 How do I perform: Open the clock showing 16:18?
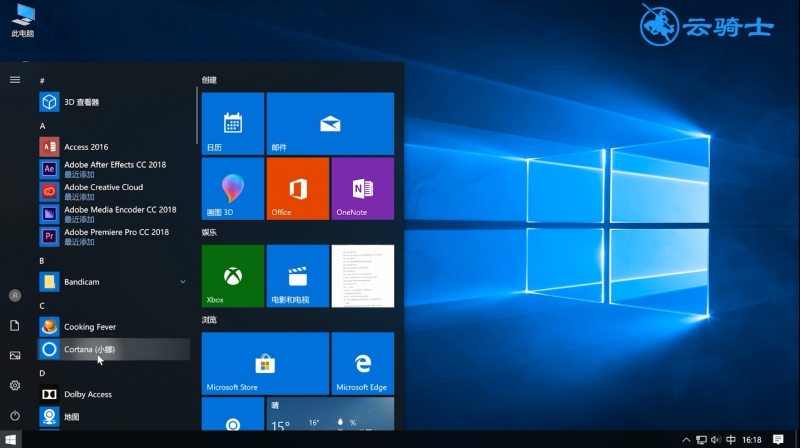752,439
